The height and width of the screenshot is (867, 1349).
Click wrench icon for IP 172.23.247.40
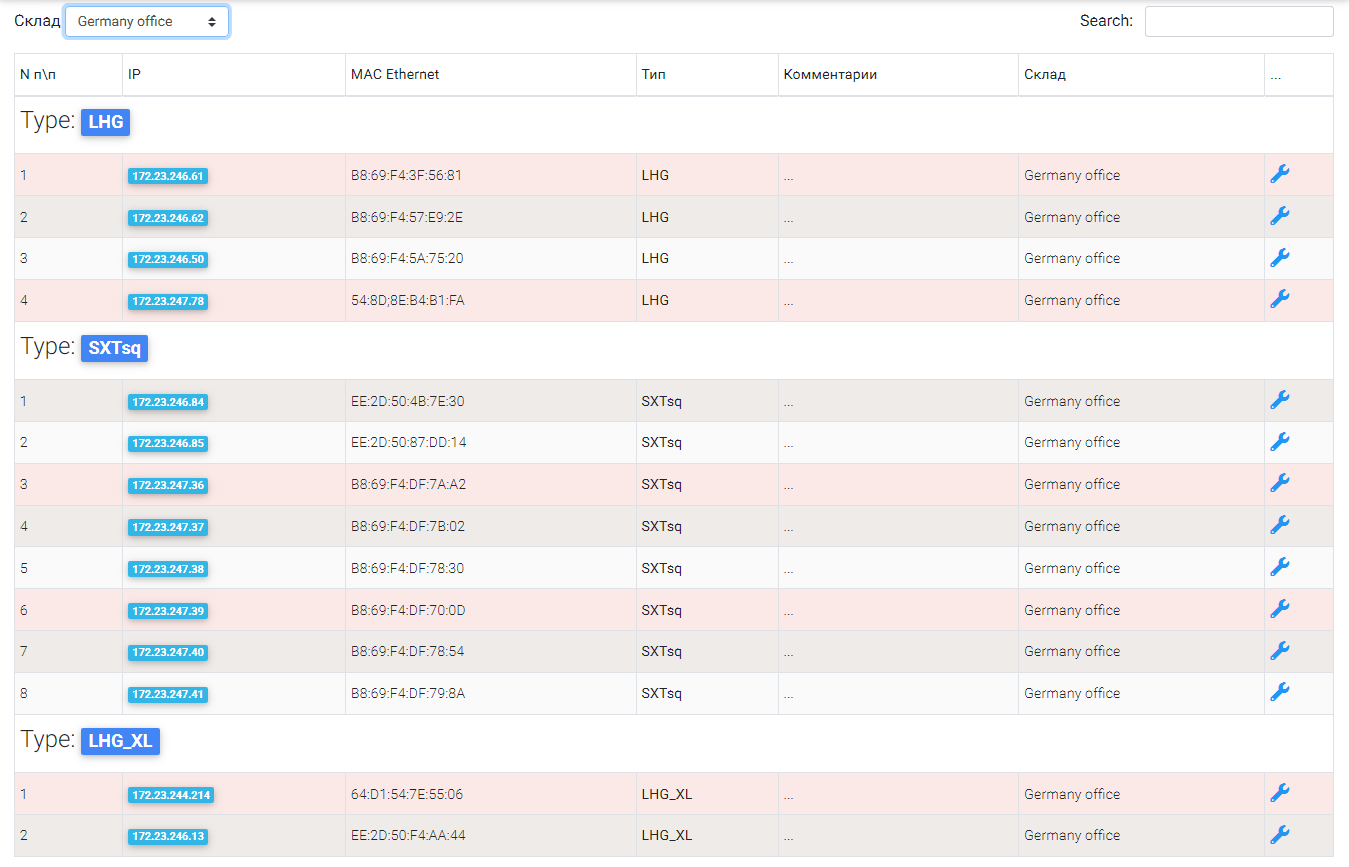pyautogui.click(x=1279, y=651)
